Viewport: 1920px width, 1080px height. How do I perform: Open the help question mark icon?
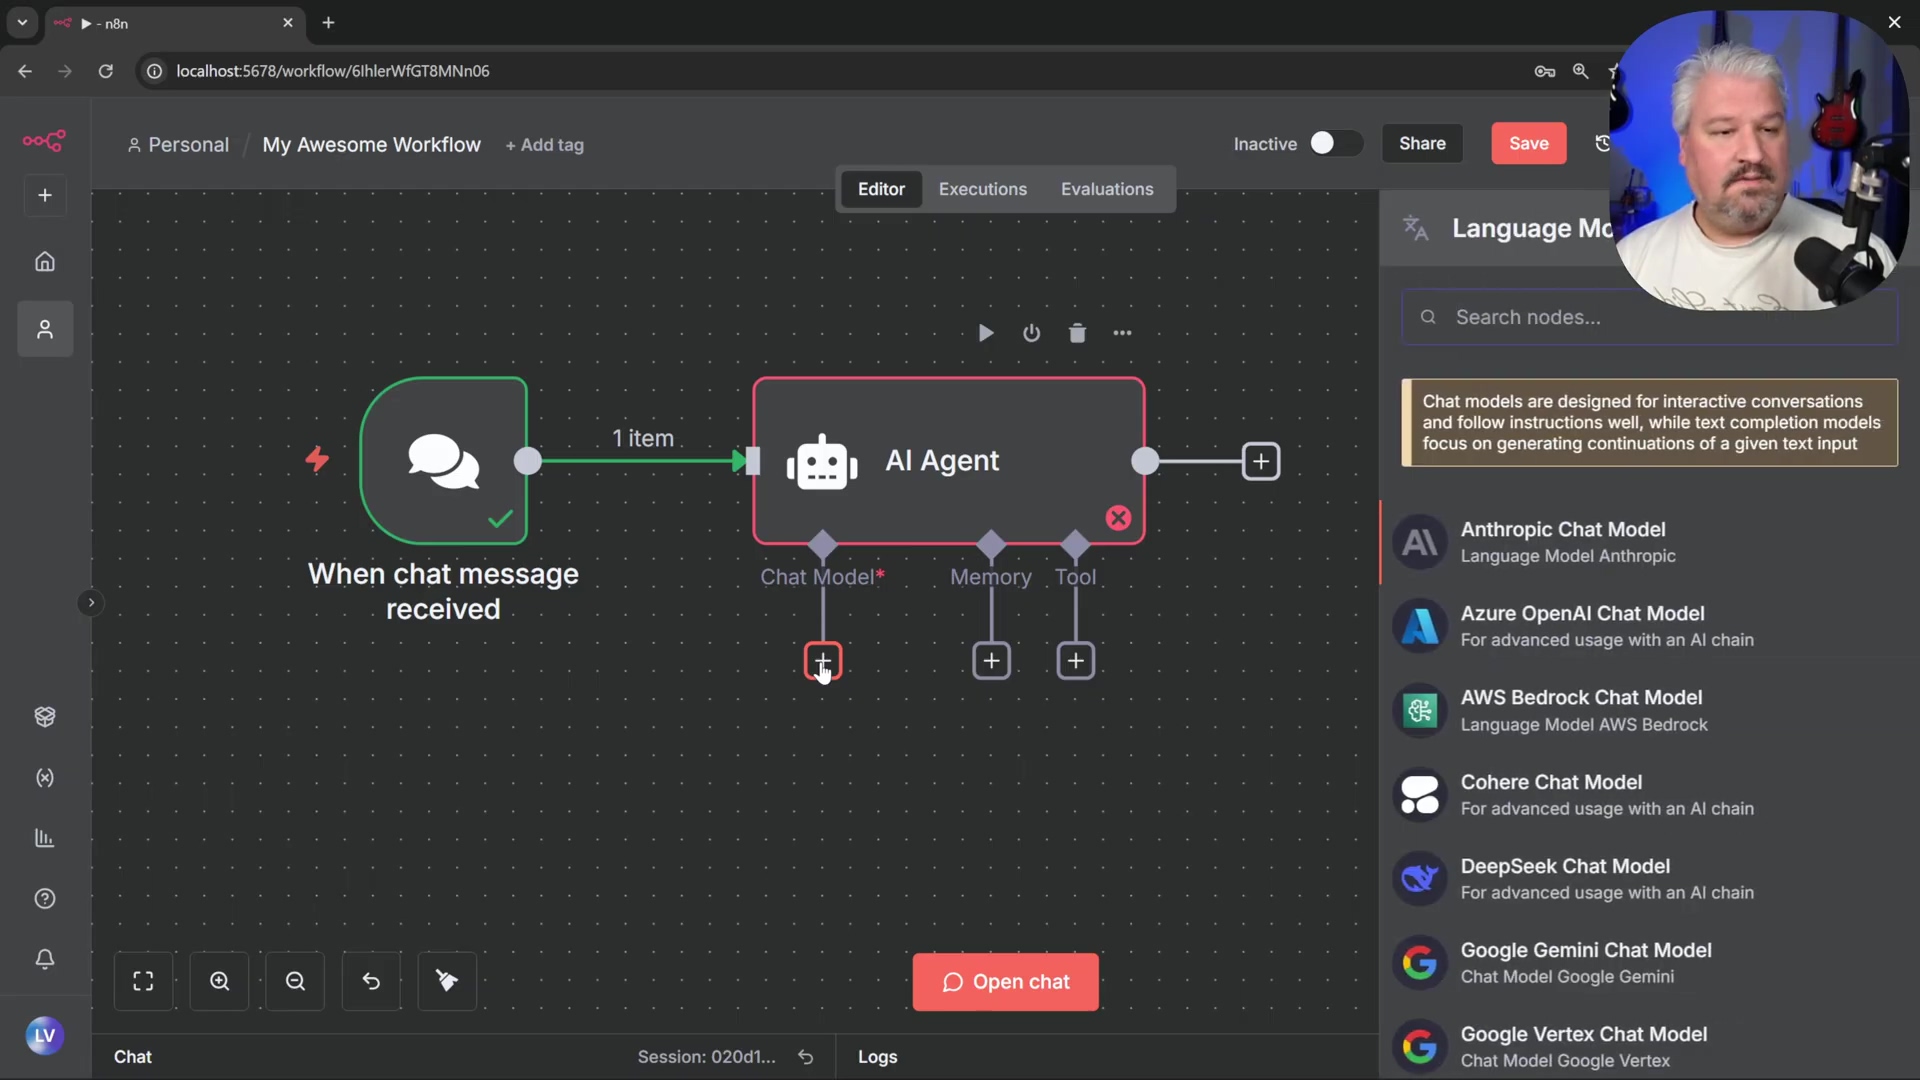click(x=45, y=898)
